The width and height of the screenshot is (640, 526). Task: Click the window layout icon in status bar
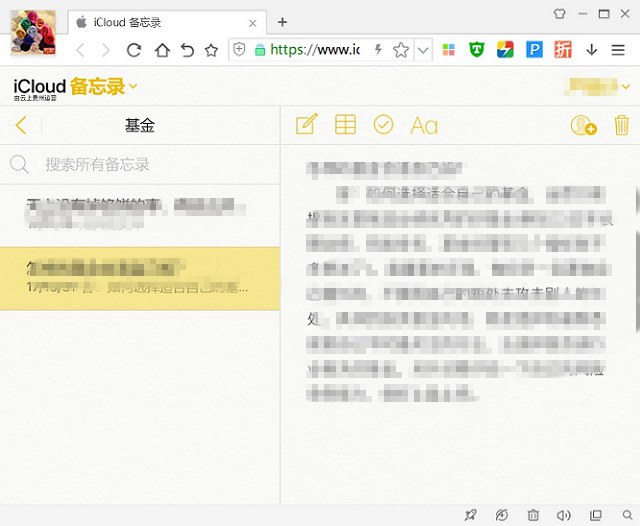point(596,515)
